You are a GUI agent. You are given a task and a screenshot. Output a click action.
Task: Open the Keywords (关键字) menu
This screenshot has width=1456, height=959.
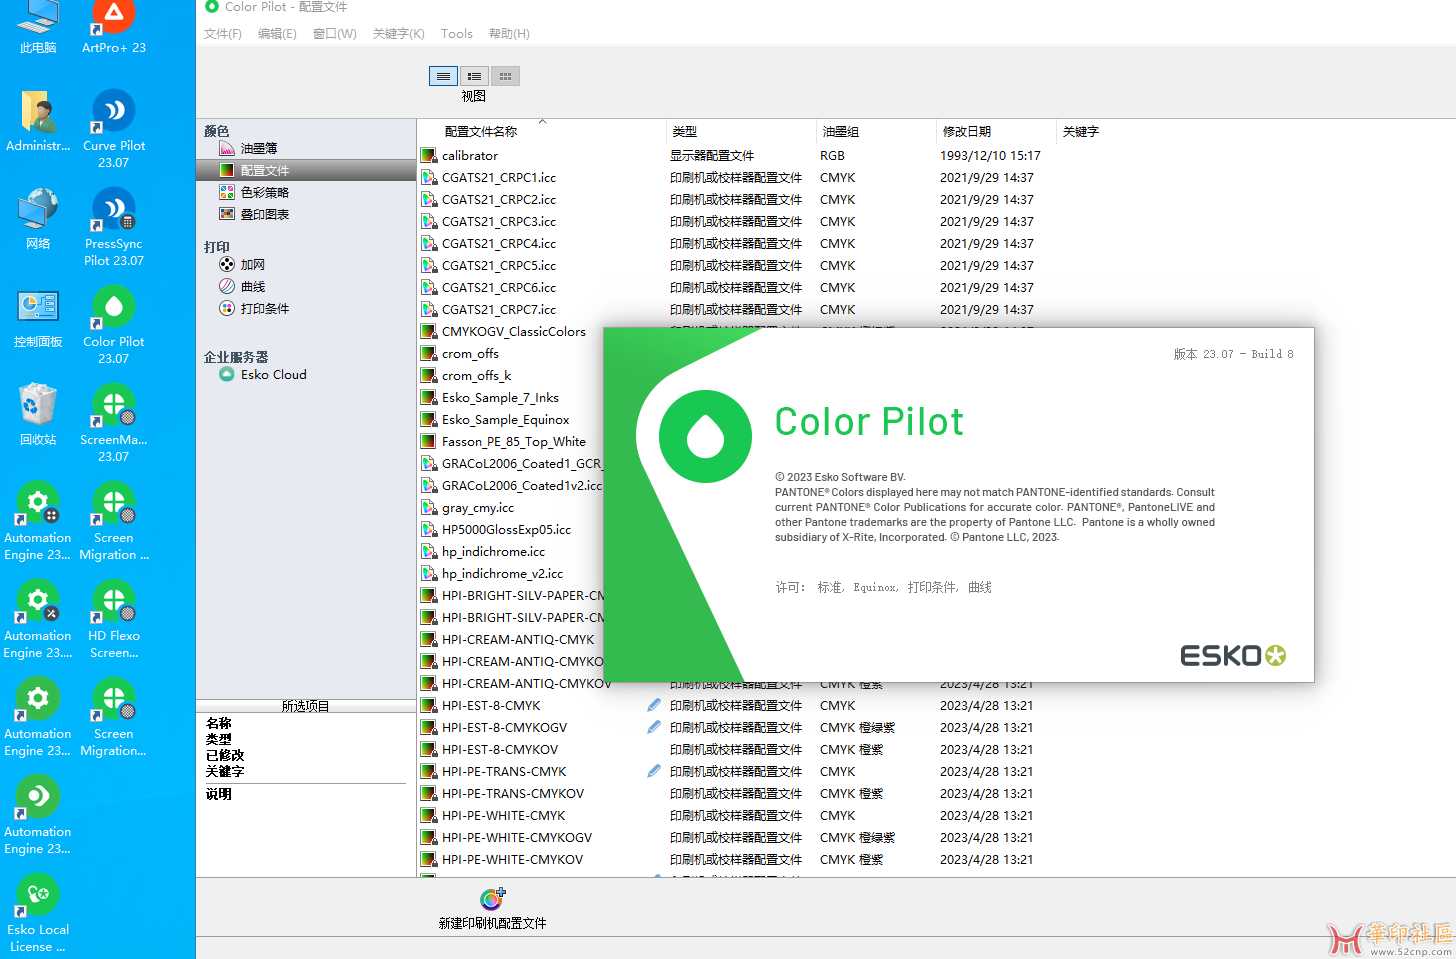click(x=399, y=34)
